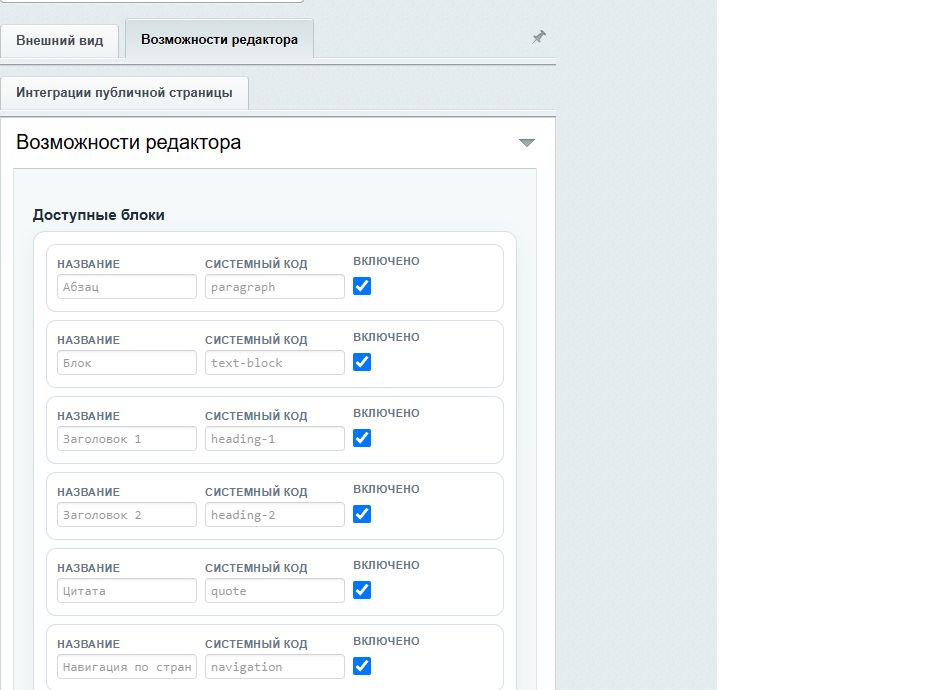Select the Возможности редактора tab
The height and width of the screenshot is (690, 925).
219,40
